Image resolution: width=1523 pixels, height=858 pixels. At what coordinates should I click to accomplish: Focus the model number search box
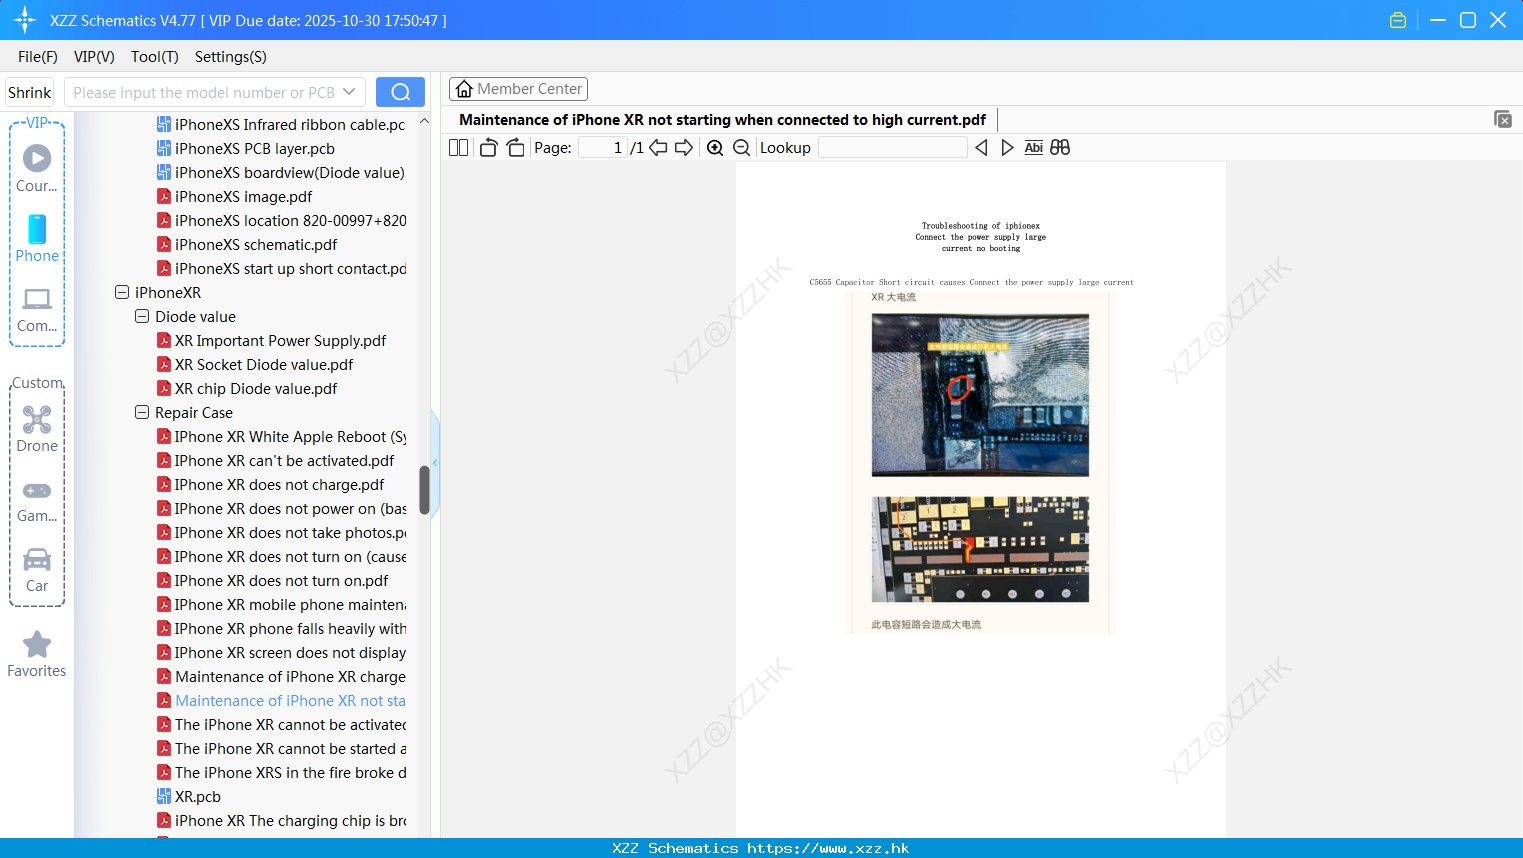coord(202,92)
